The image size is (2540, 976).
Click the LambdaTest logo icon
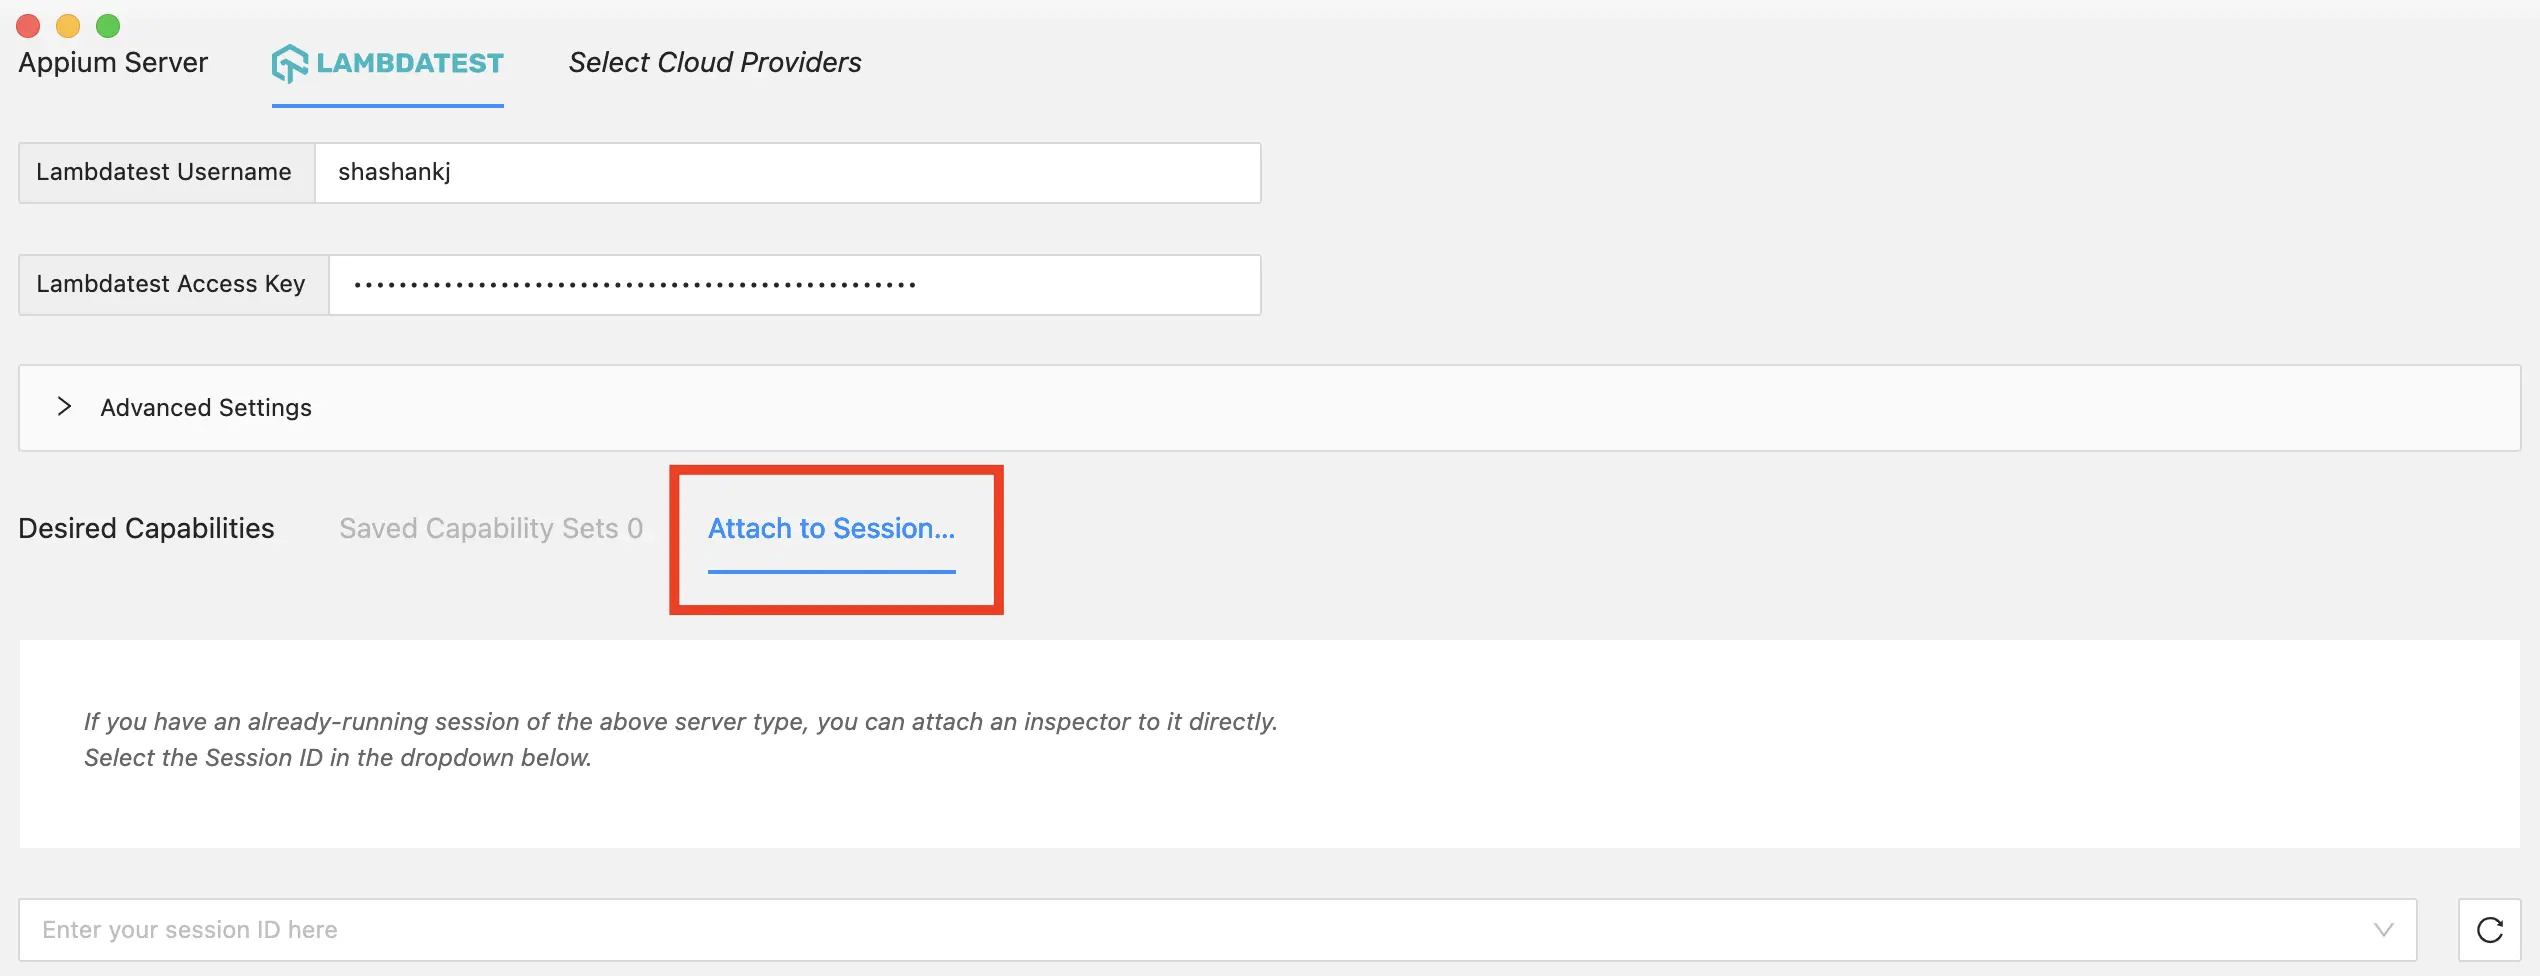[289, 63]
